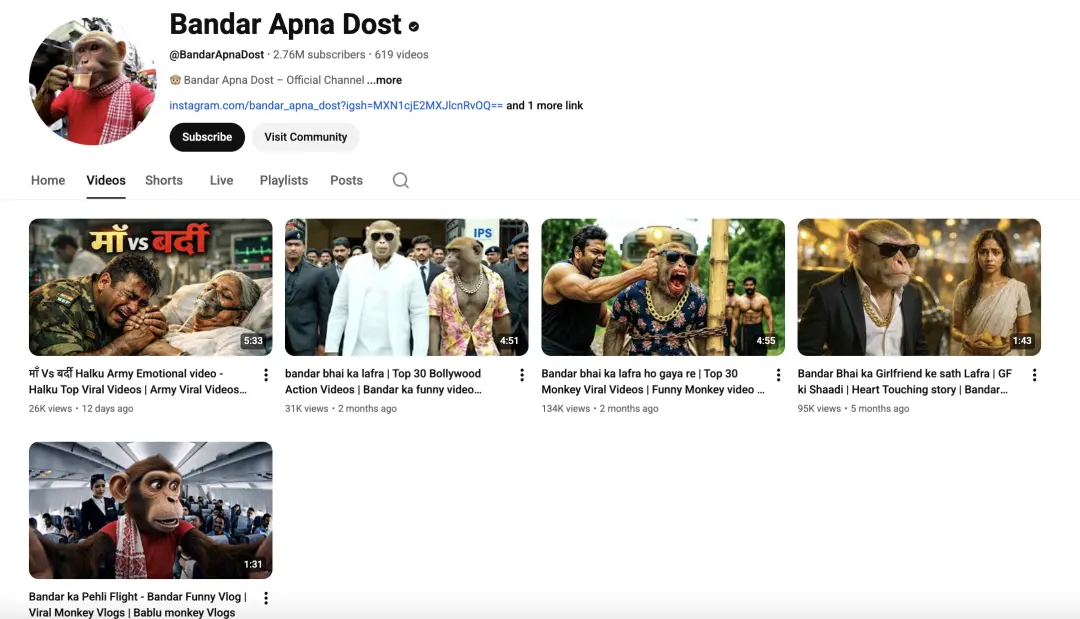Screen dimensions: 1080x619
Task: Switch to the Shorts tab
Action: [x=164, y=180]
